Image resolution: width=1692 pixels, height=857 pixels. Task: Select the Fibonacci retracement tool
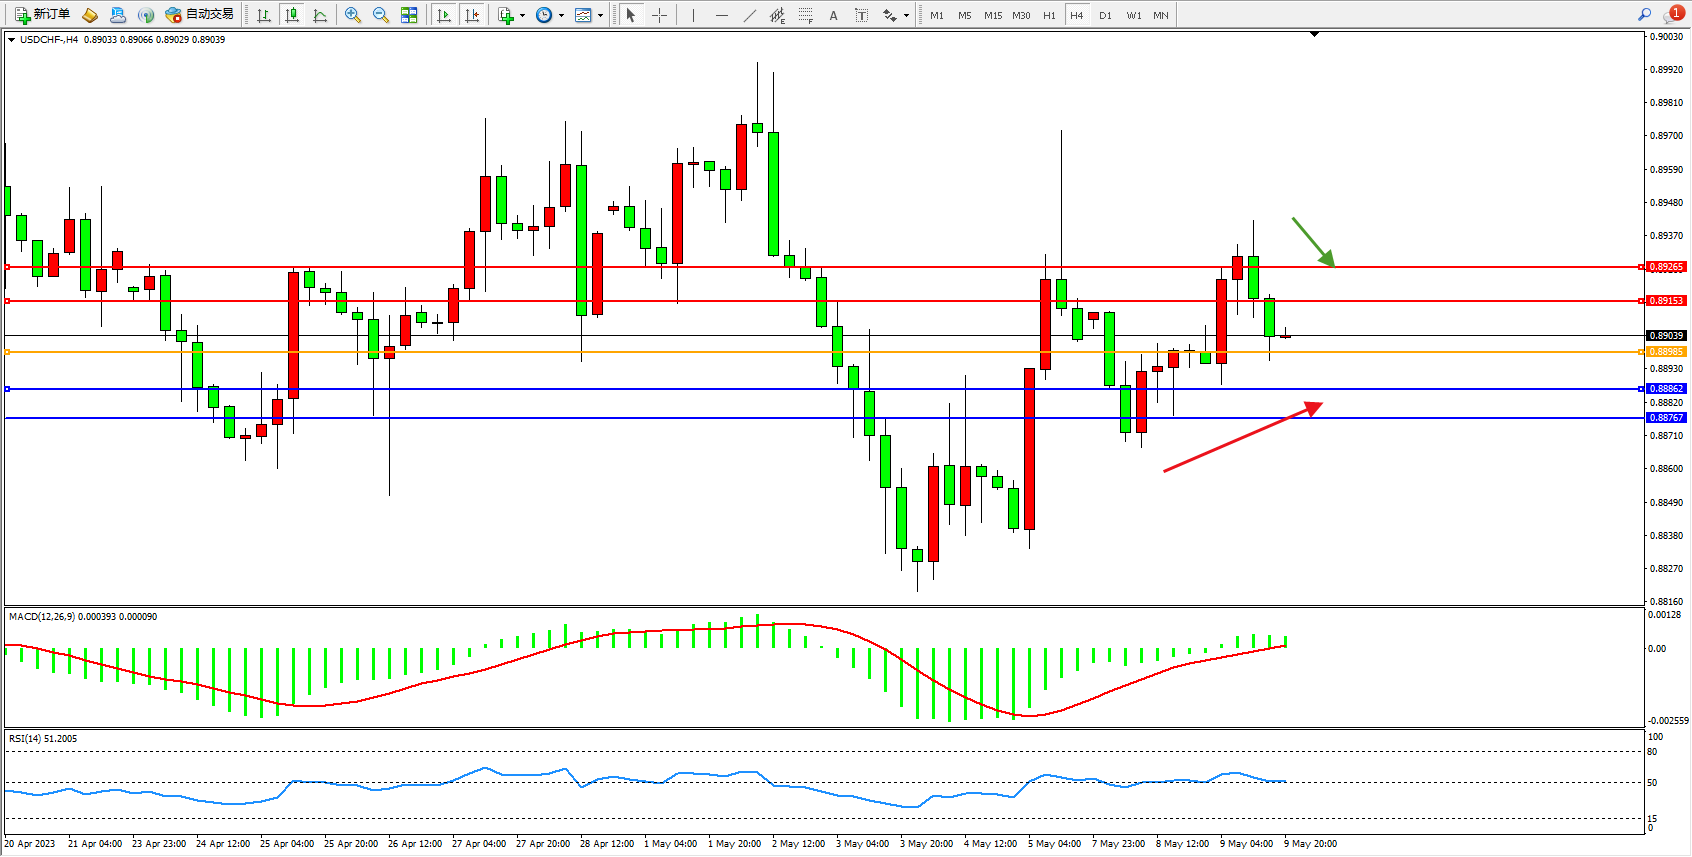[805, 15]
